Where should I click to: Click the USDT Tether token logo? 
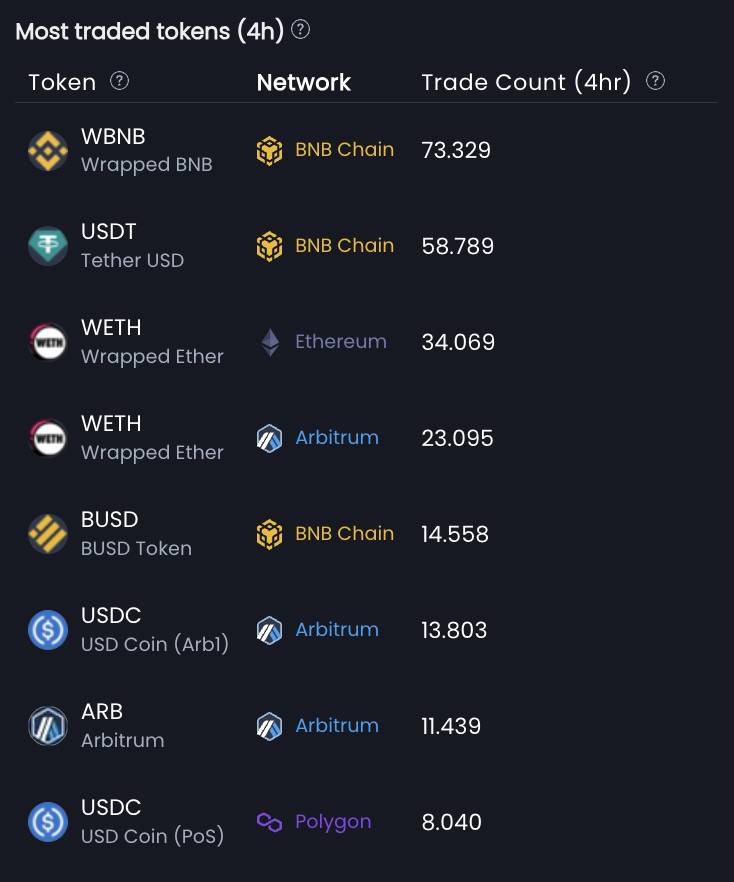pyautogui.click(x=48, y=246)
